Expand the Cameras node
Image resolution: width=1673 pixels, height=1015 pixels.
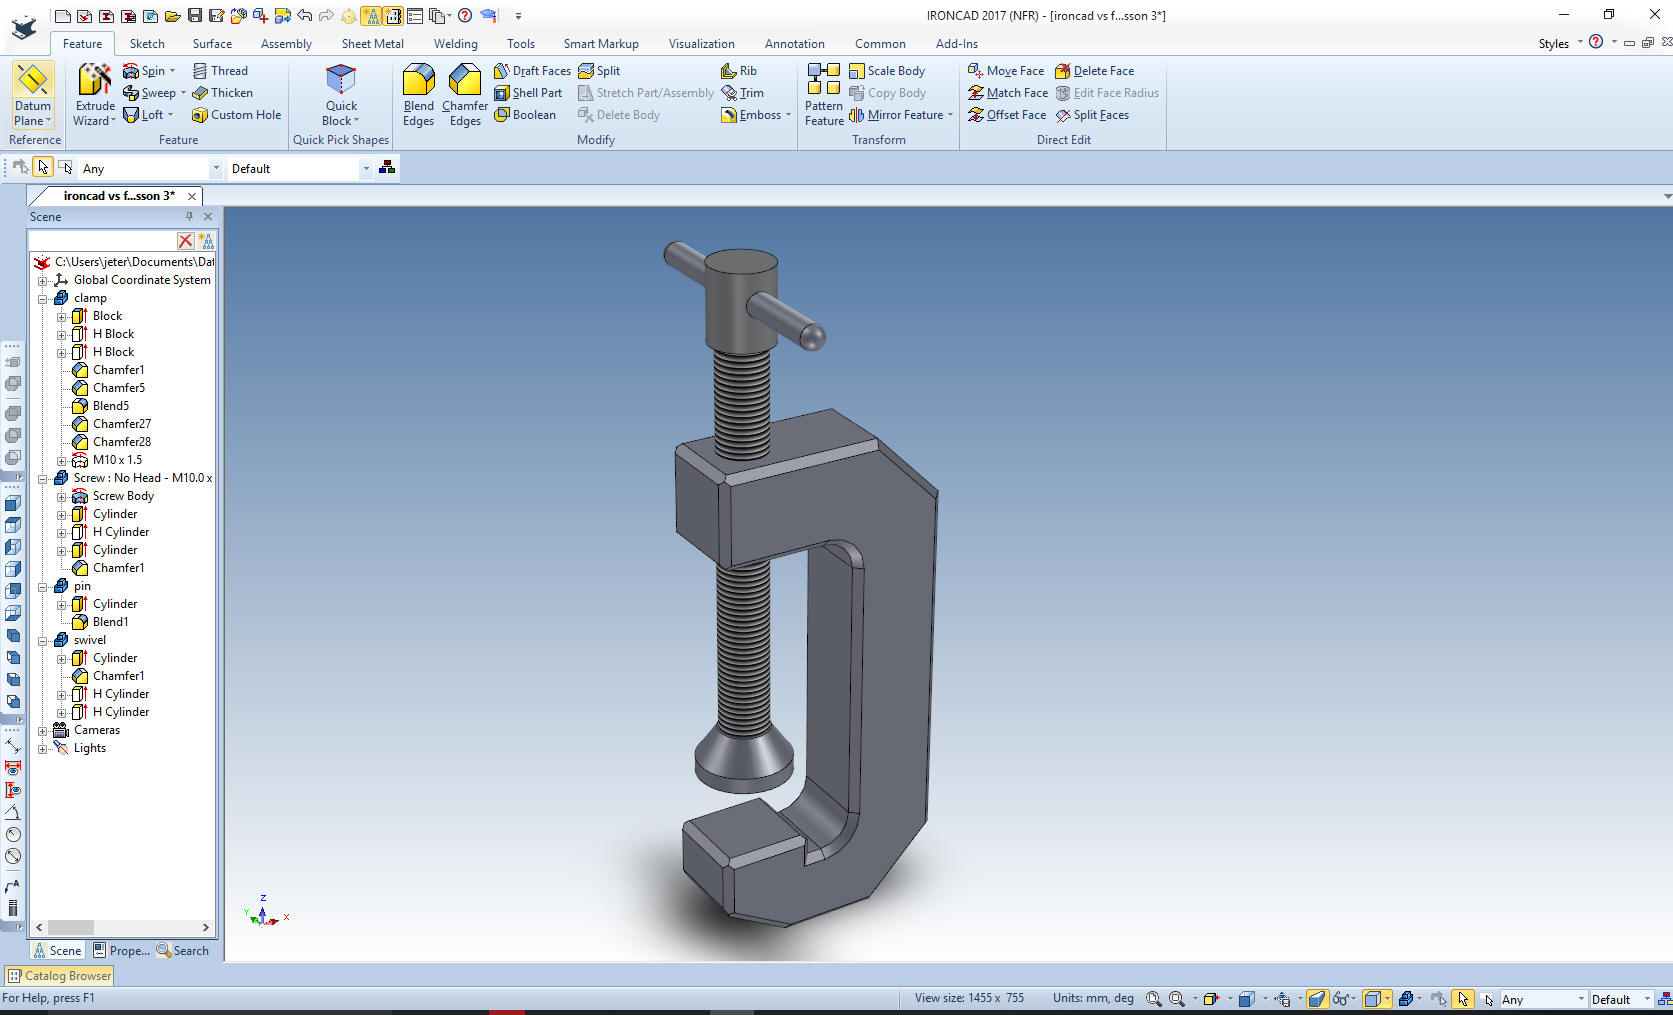[x=43, y=730]
